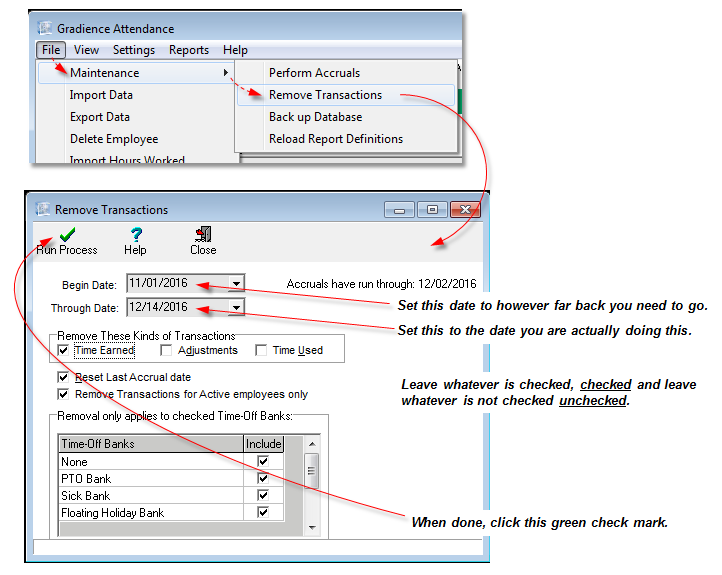Click the Gradience Attendance title bar icon

tap(44, 28)
